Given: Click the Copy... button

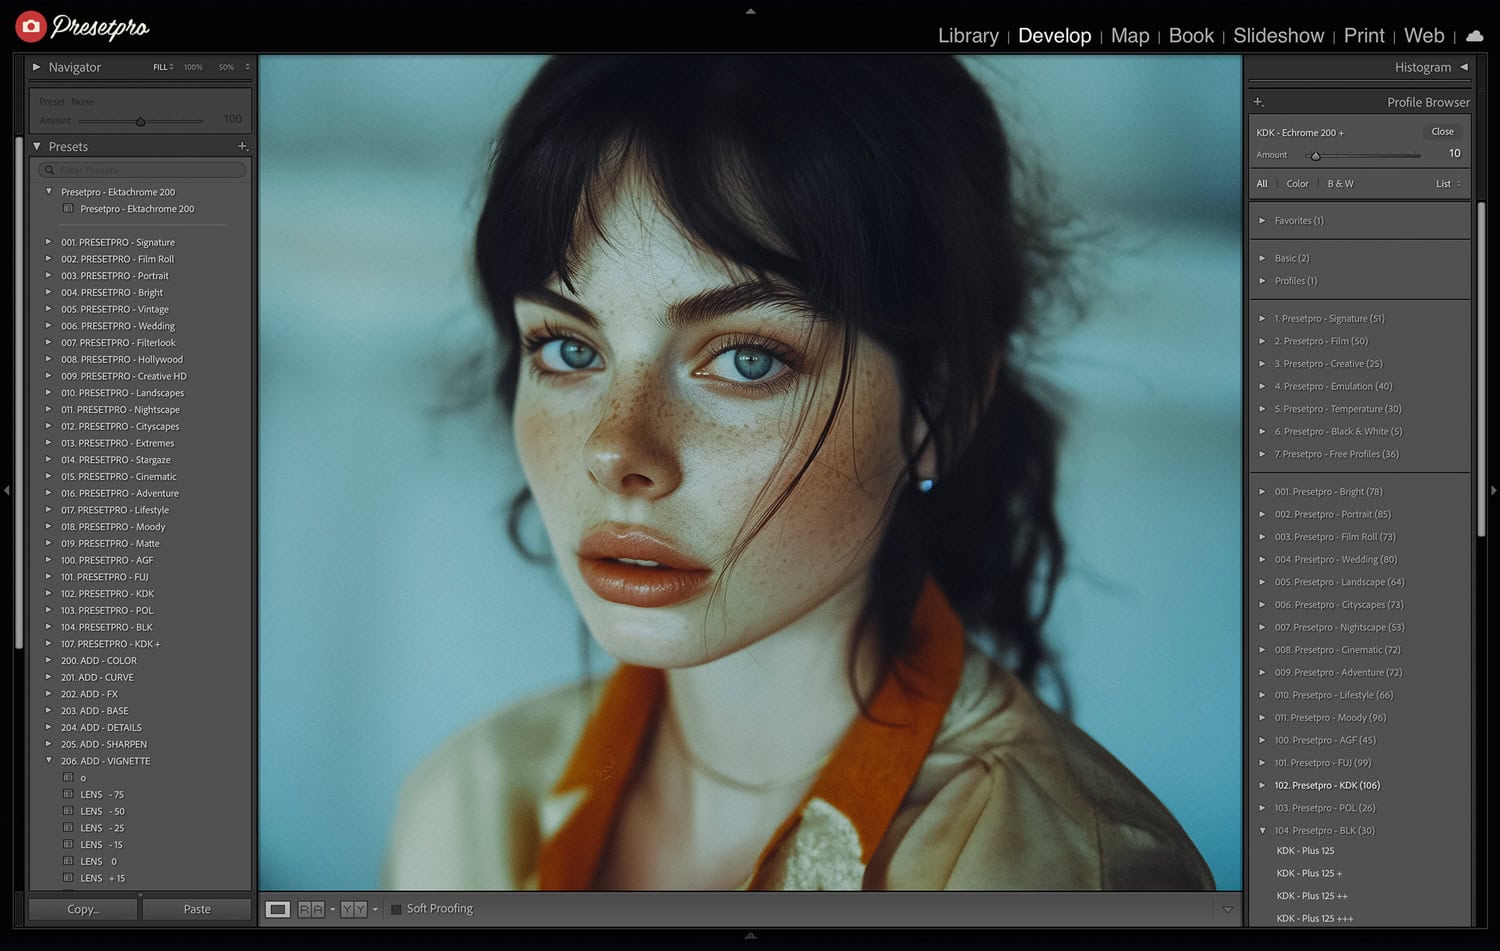Looking at the screenshot, I should [x=83, y=909].
